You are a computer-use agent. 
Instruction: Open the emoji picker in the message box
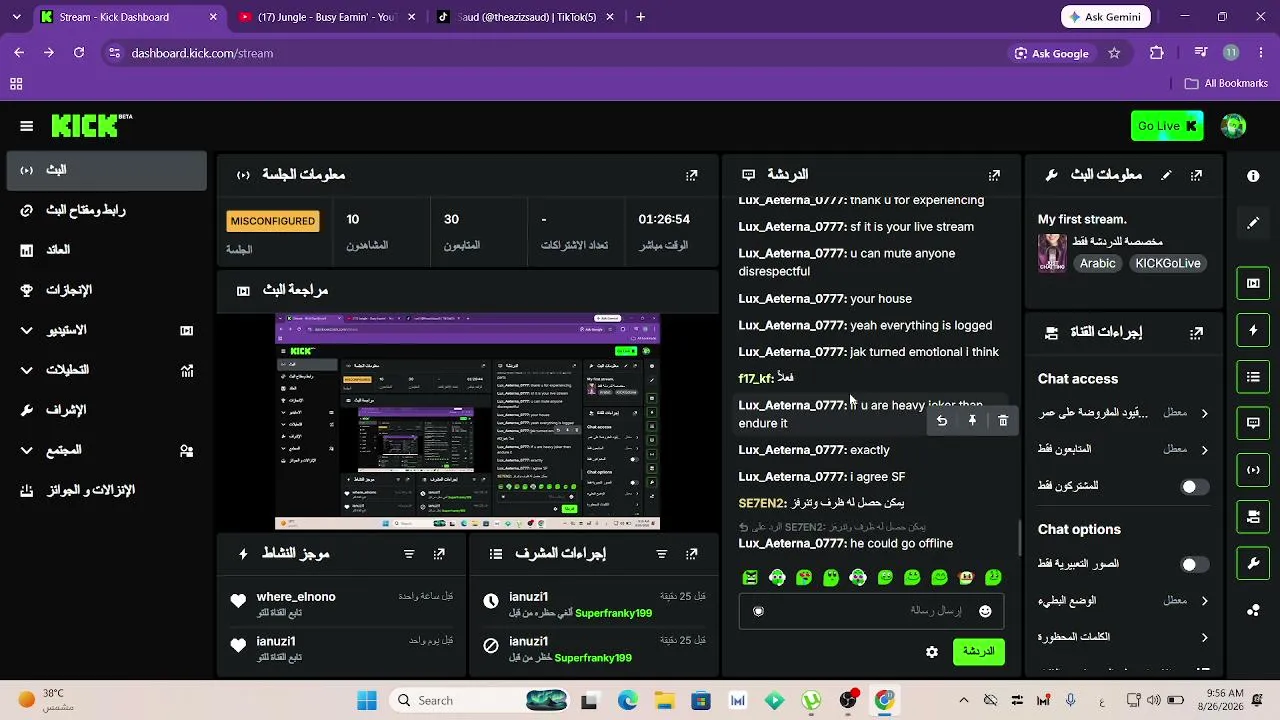coord(985,611)
